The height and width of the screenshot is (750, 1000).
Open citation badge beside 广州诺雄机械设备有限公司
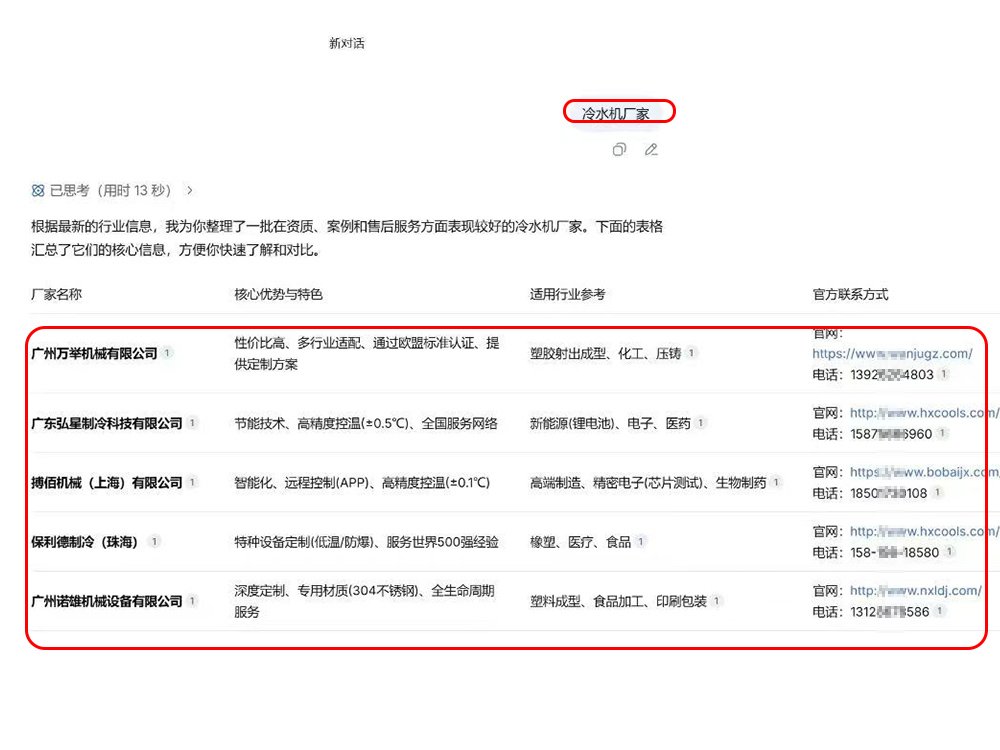click(192, 601)
